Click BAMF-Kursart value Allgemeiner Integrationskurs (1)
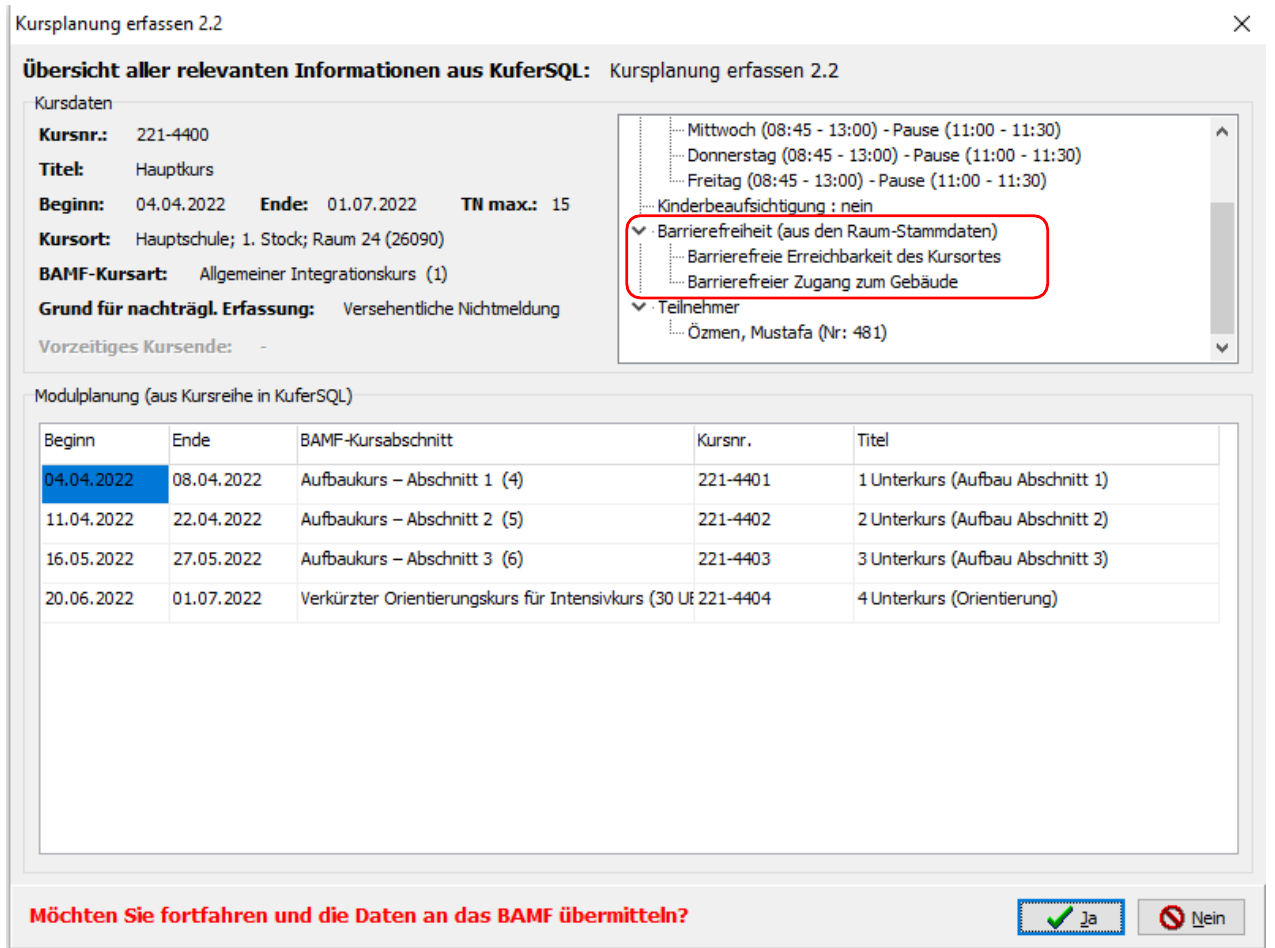The image size is (1275, 948). pyautogui.click(x=323, y=274)
